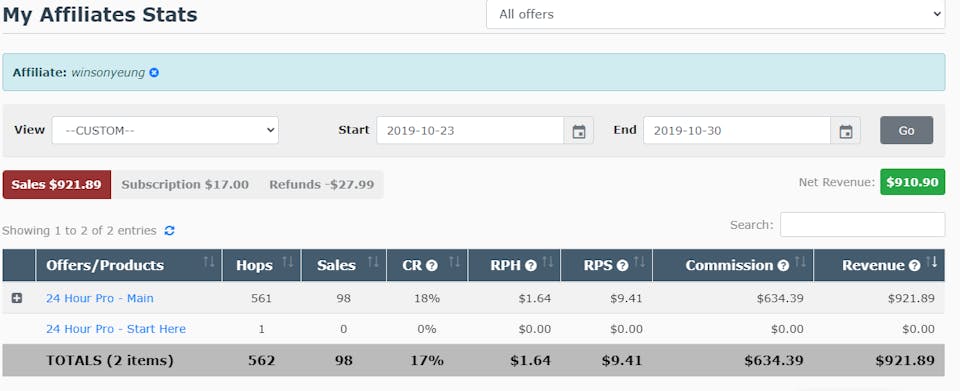Image resolution: width=960 pixels, height=391 pixels.
Task: Sort table by Hops column
Action: (261, 266)
